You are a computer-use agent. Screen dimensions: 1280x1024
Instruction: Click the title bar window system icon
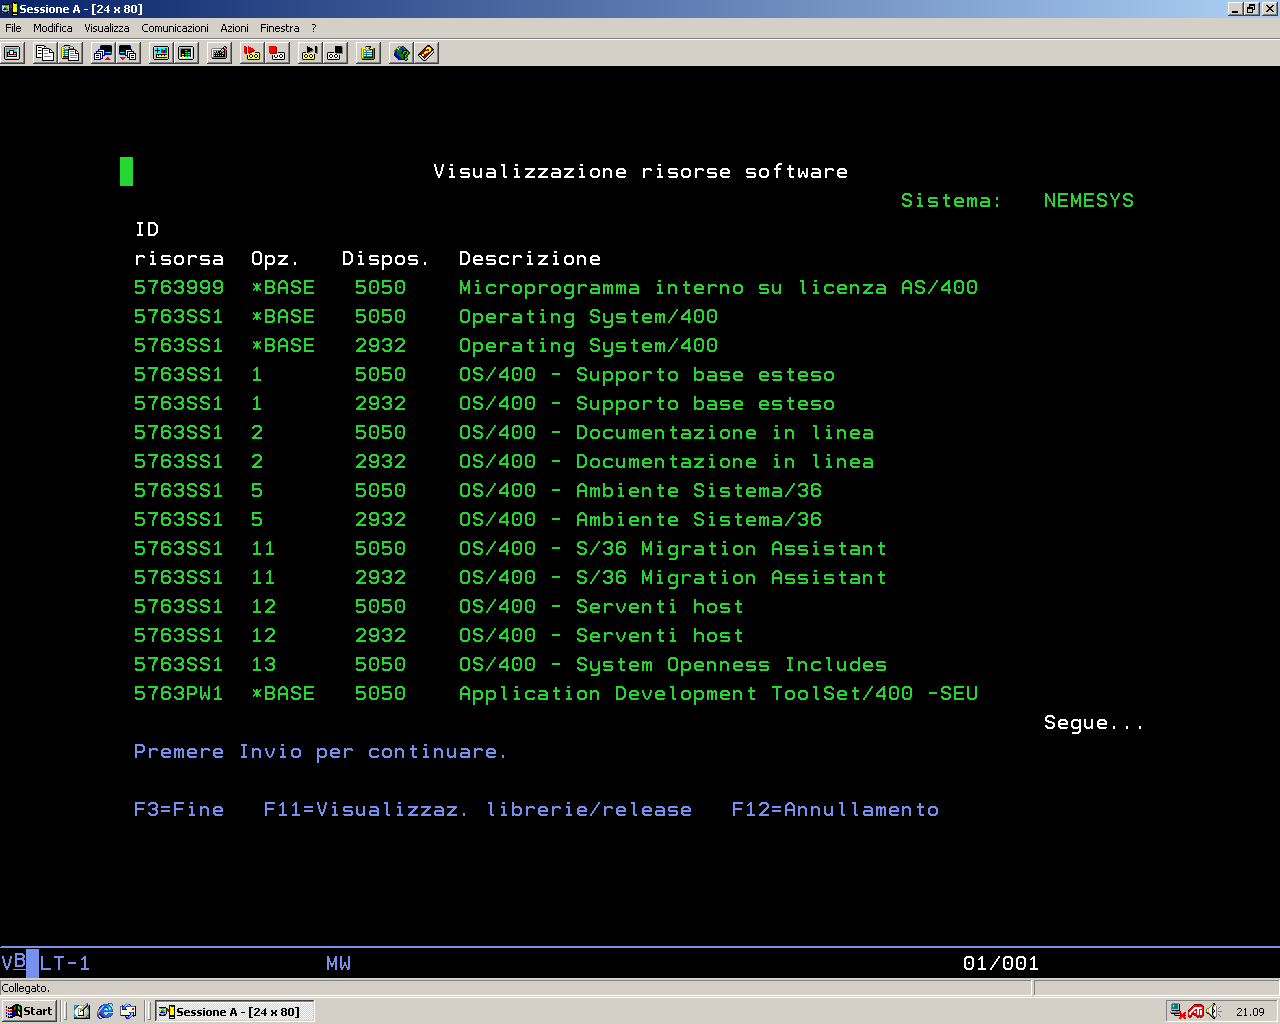click(9, 9)
